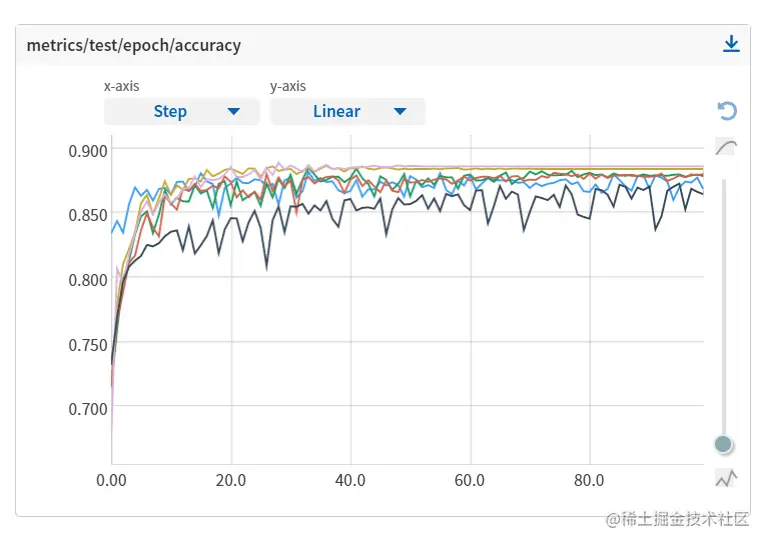Click the metrics/test/epoch/accuracy title

[134, 45]
